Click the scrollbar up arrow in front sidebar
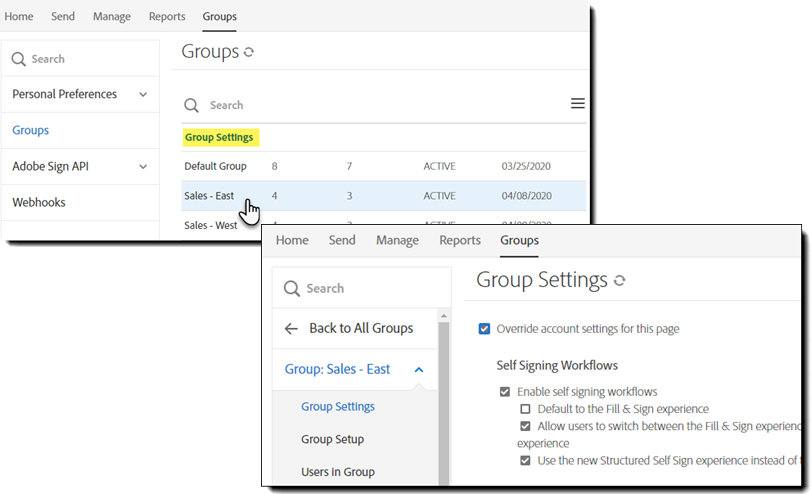811x494 pixels. click(x=444, y=316)
